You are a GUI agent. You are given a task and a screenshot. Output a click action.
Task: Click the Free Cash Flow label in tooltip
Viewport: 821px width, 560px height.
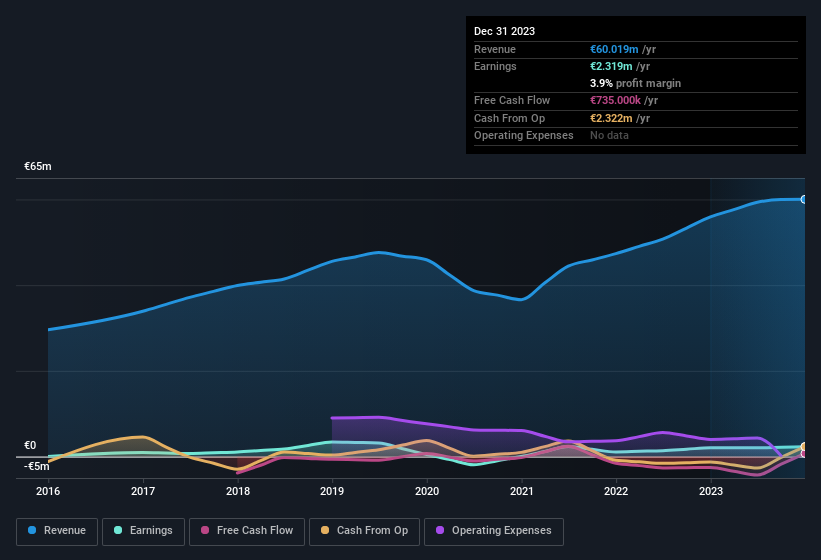tap(512, 100)
